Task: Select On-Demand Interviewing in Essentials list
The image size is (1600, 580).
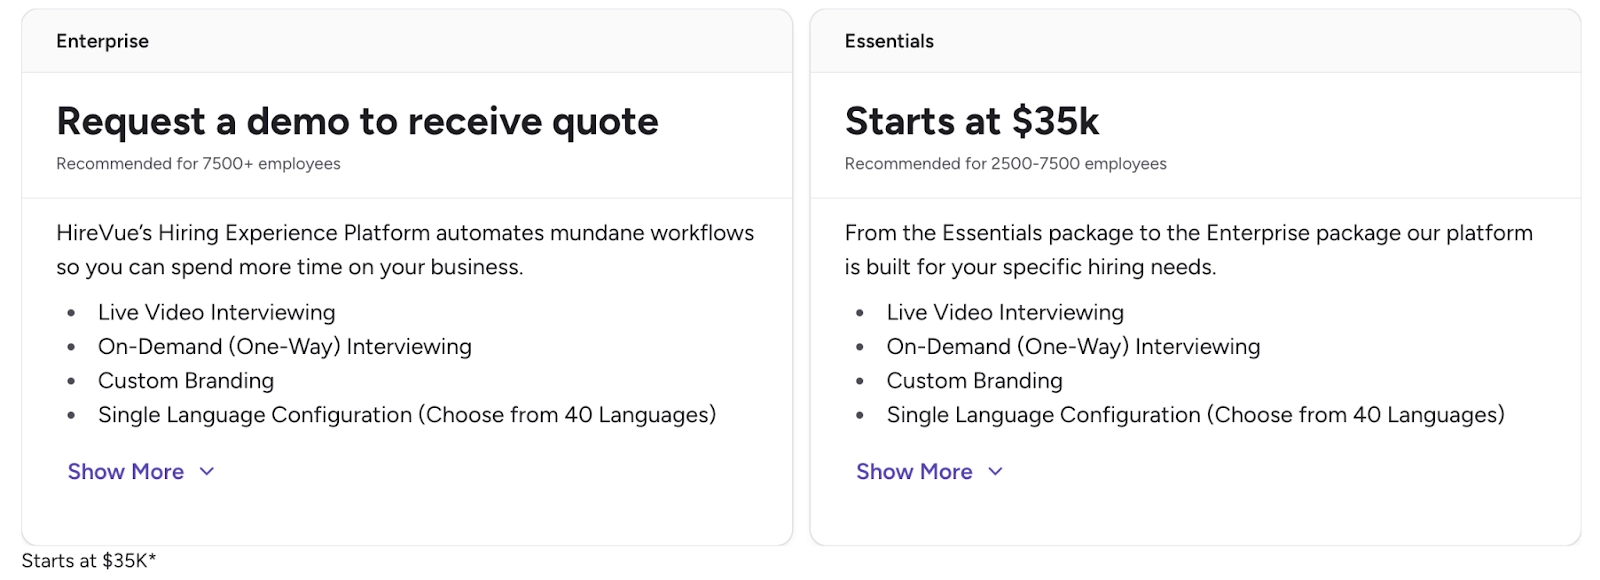Action: click(x=1073, y=346)
